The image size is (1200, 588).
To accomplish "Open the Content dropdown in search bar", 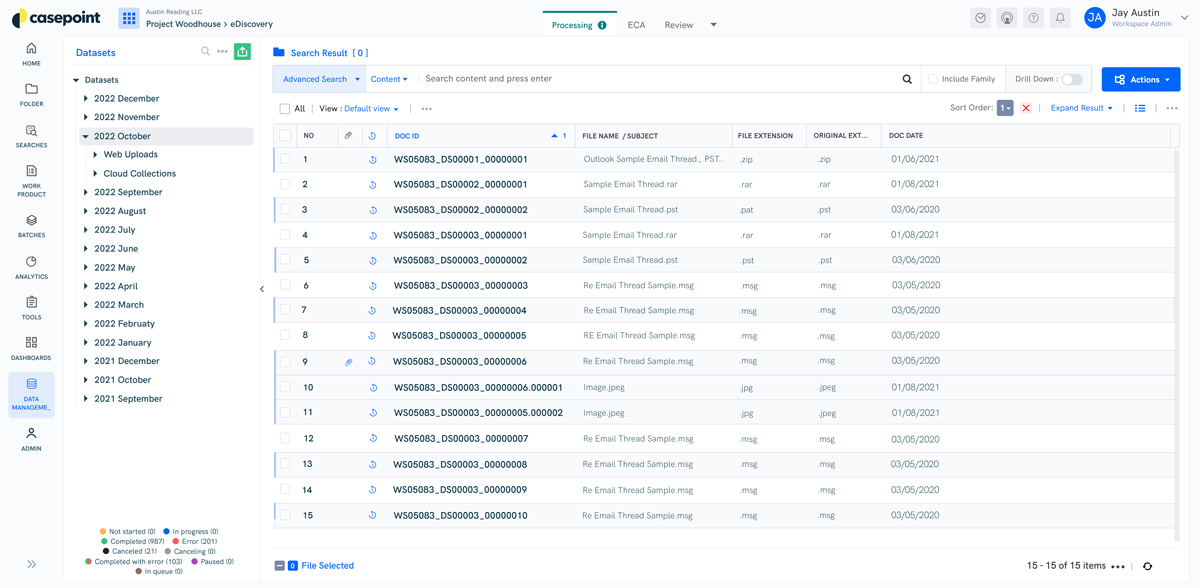I will coord(390,78).
